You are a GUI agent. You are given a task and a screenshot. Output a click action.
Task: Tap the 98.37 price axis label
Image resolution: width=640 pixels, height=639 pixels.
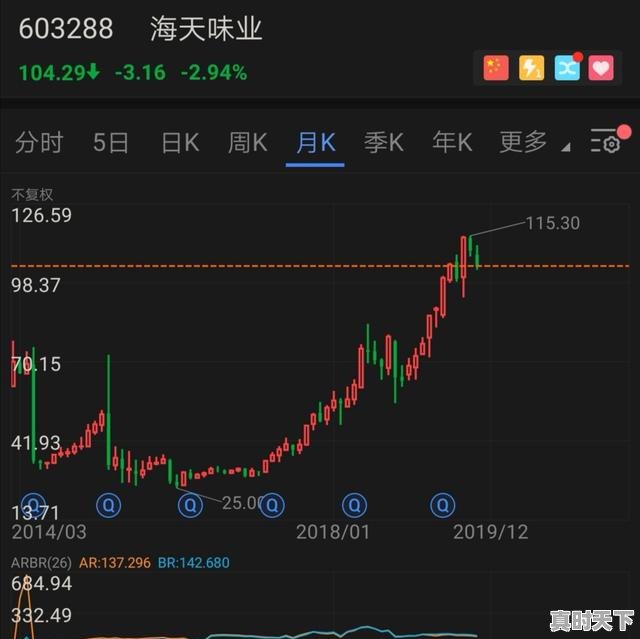click(x=36, y=285)
